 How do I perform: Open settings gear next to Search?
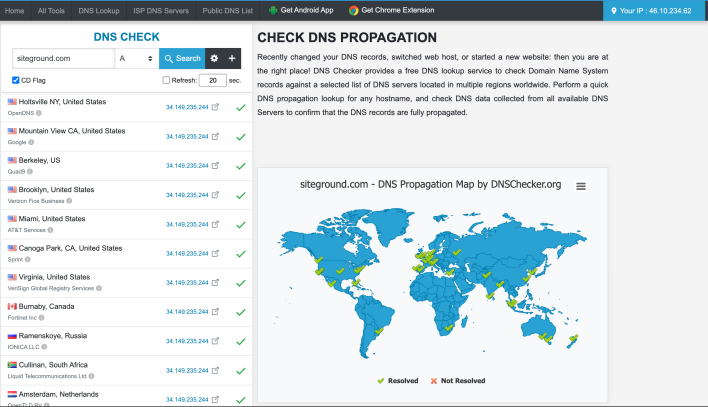click(x=214, y=58)
